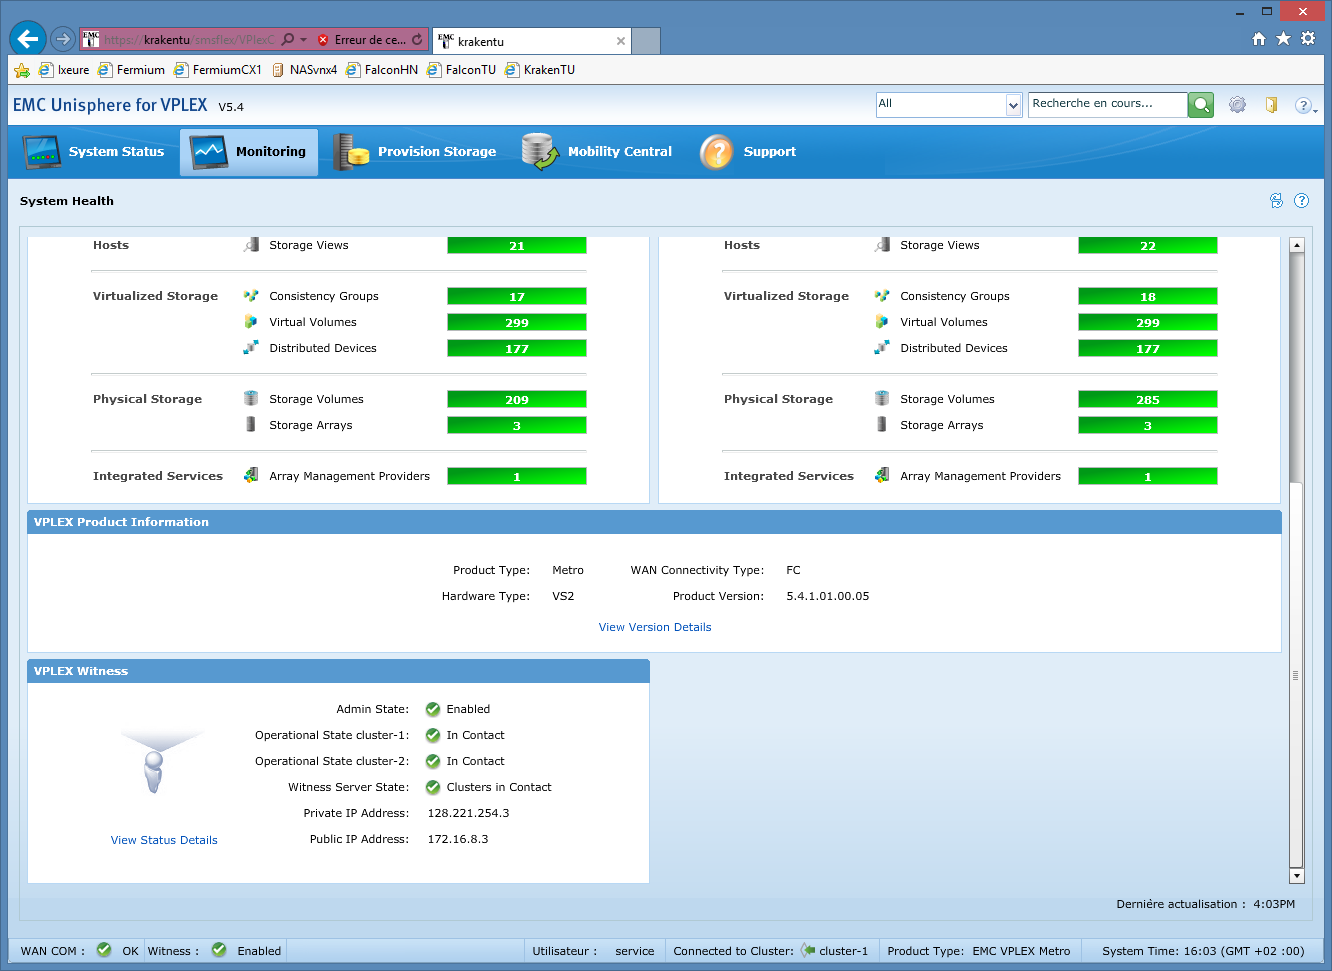Open the View Status Details link

pyautogui.click(x=164, y=840)
